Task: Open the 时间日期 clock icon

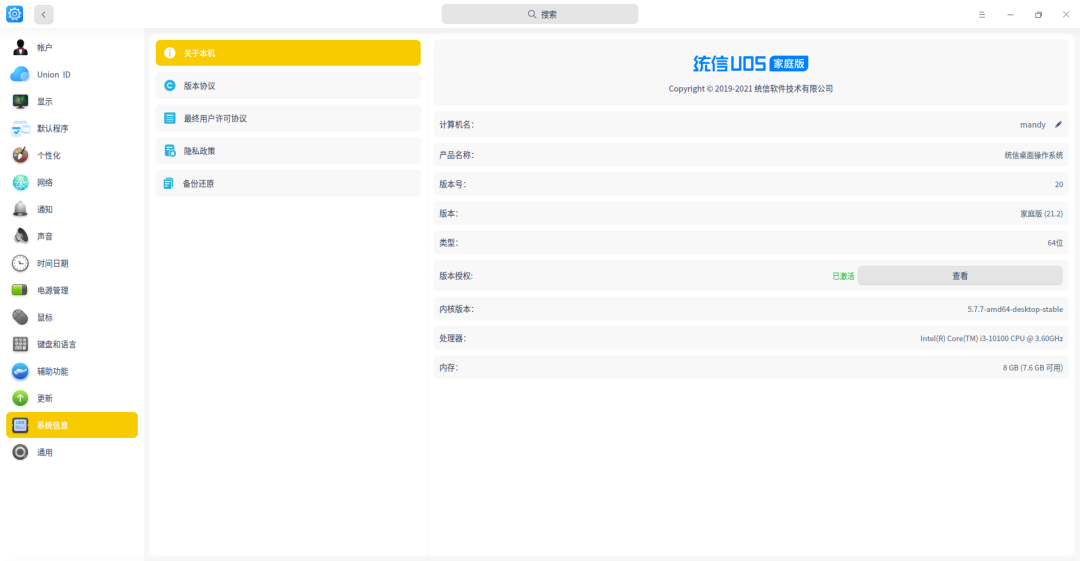Action: tap(20, 263)
